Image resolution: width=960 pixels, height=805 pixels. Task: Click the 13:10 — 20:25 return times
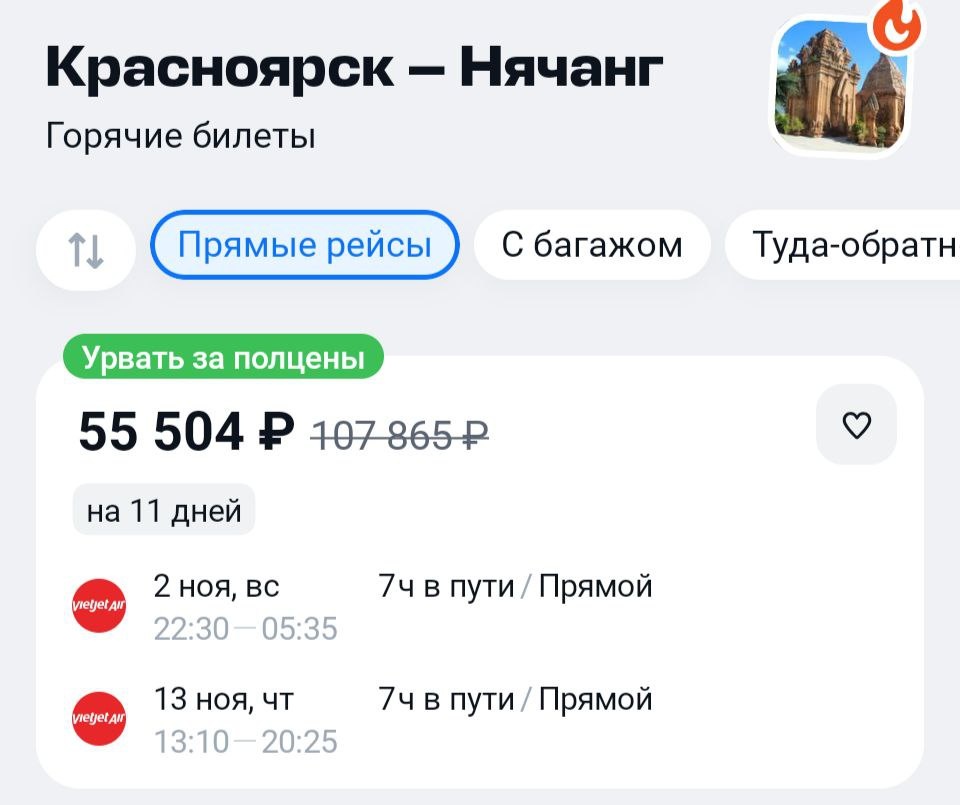pyautogui.click(x=245, y=741)
